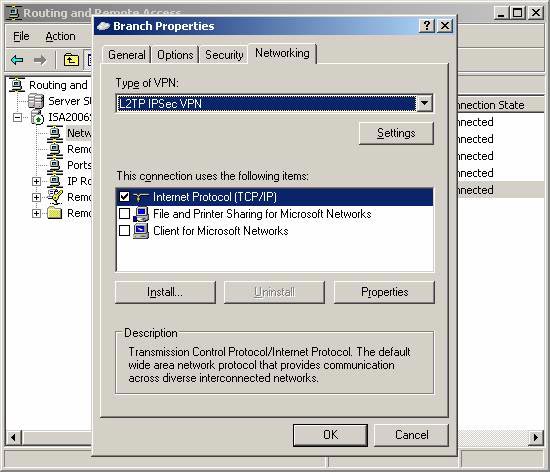Click the Back arrow toolbar icon
The image size is (550, 472).
pyautogui.click(x=17, y=60)
